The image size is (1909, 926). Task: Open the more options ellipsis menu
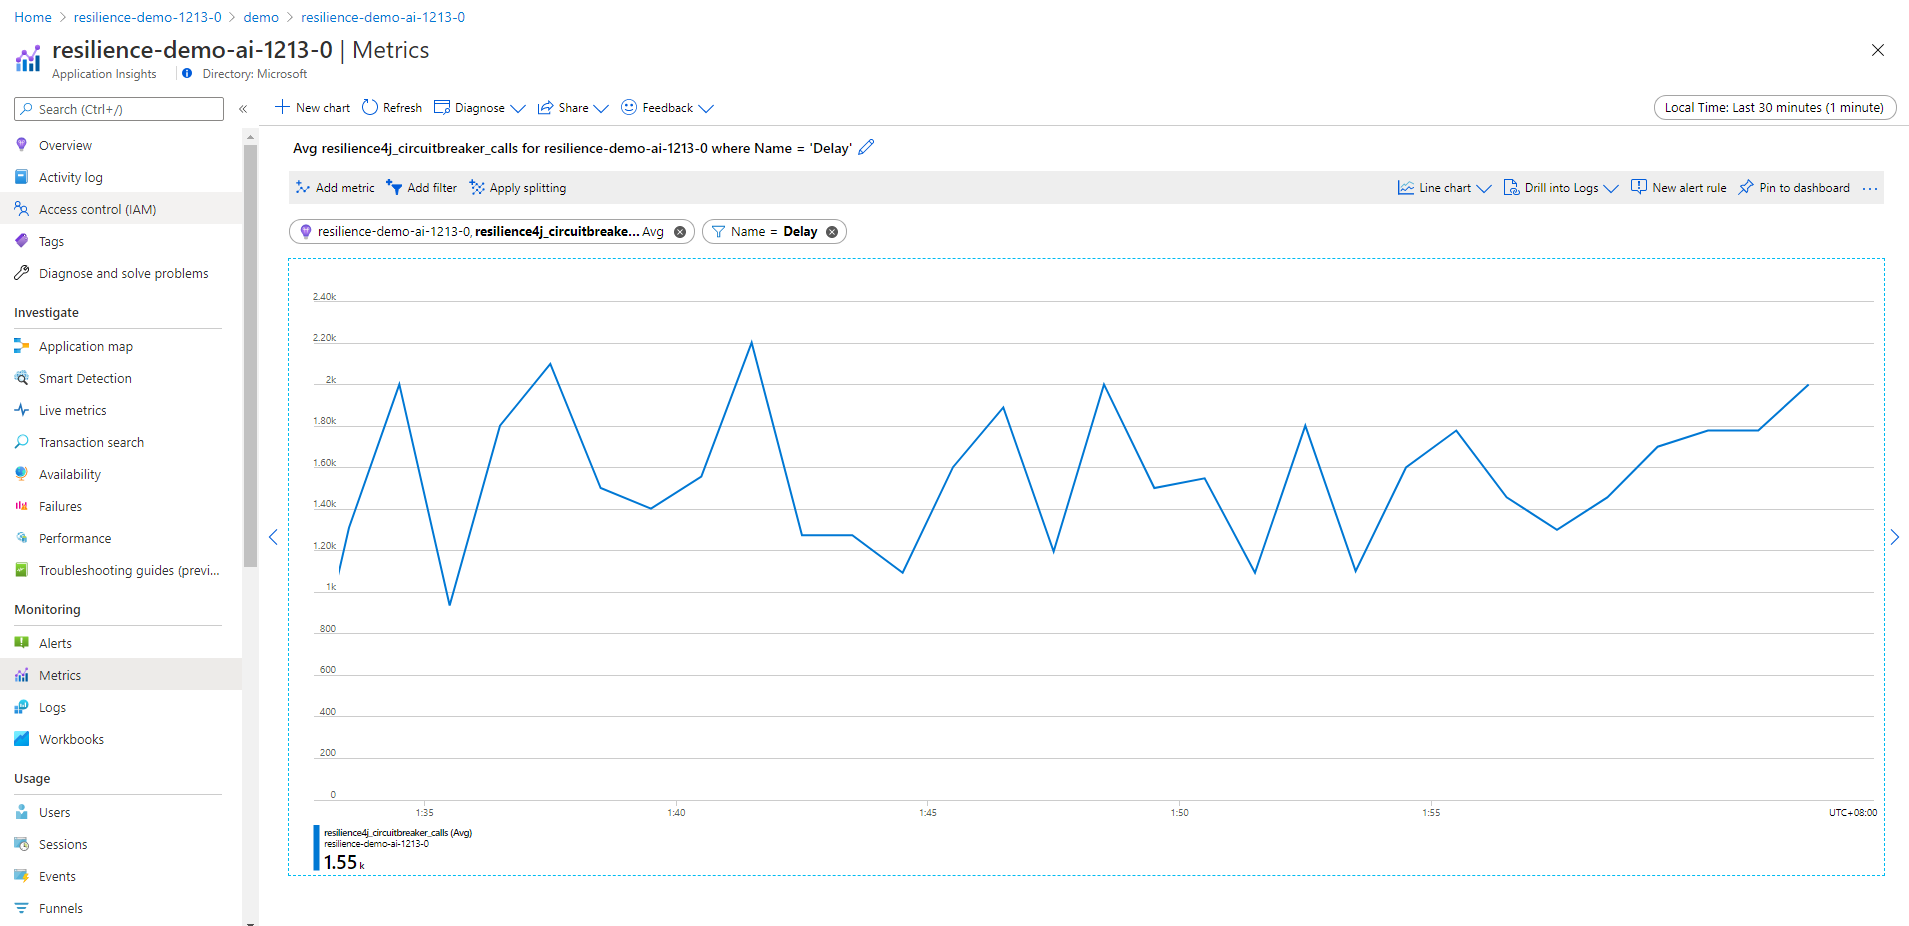(x=1870, y=188)
